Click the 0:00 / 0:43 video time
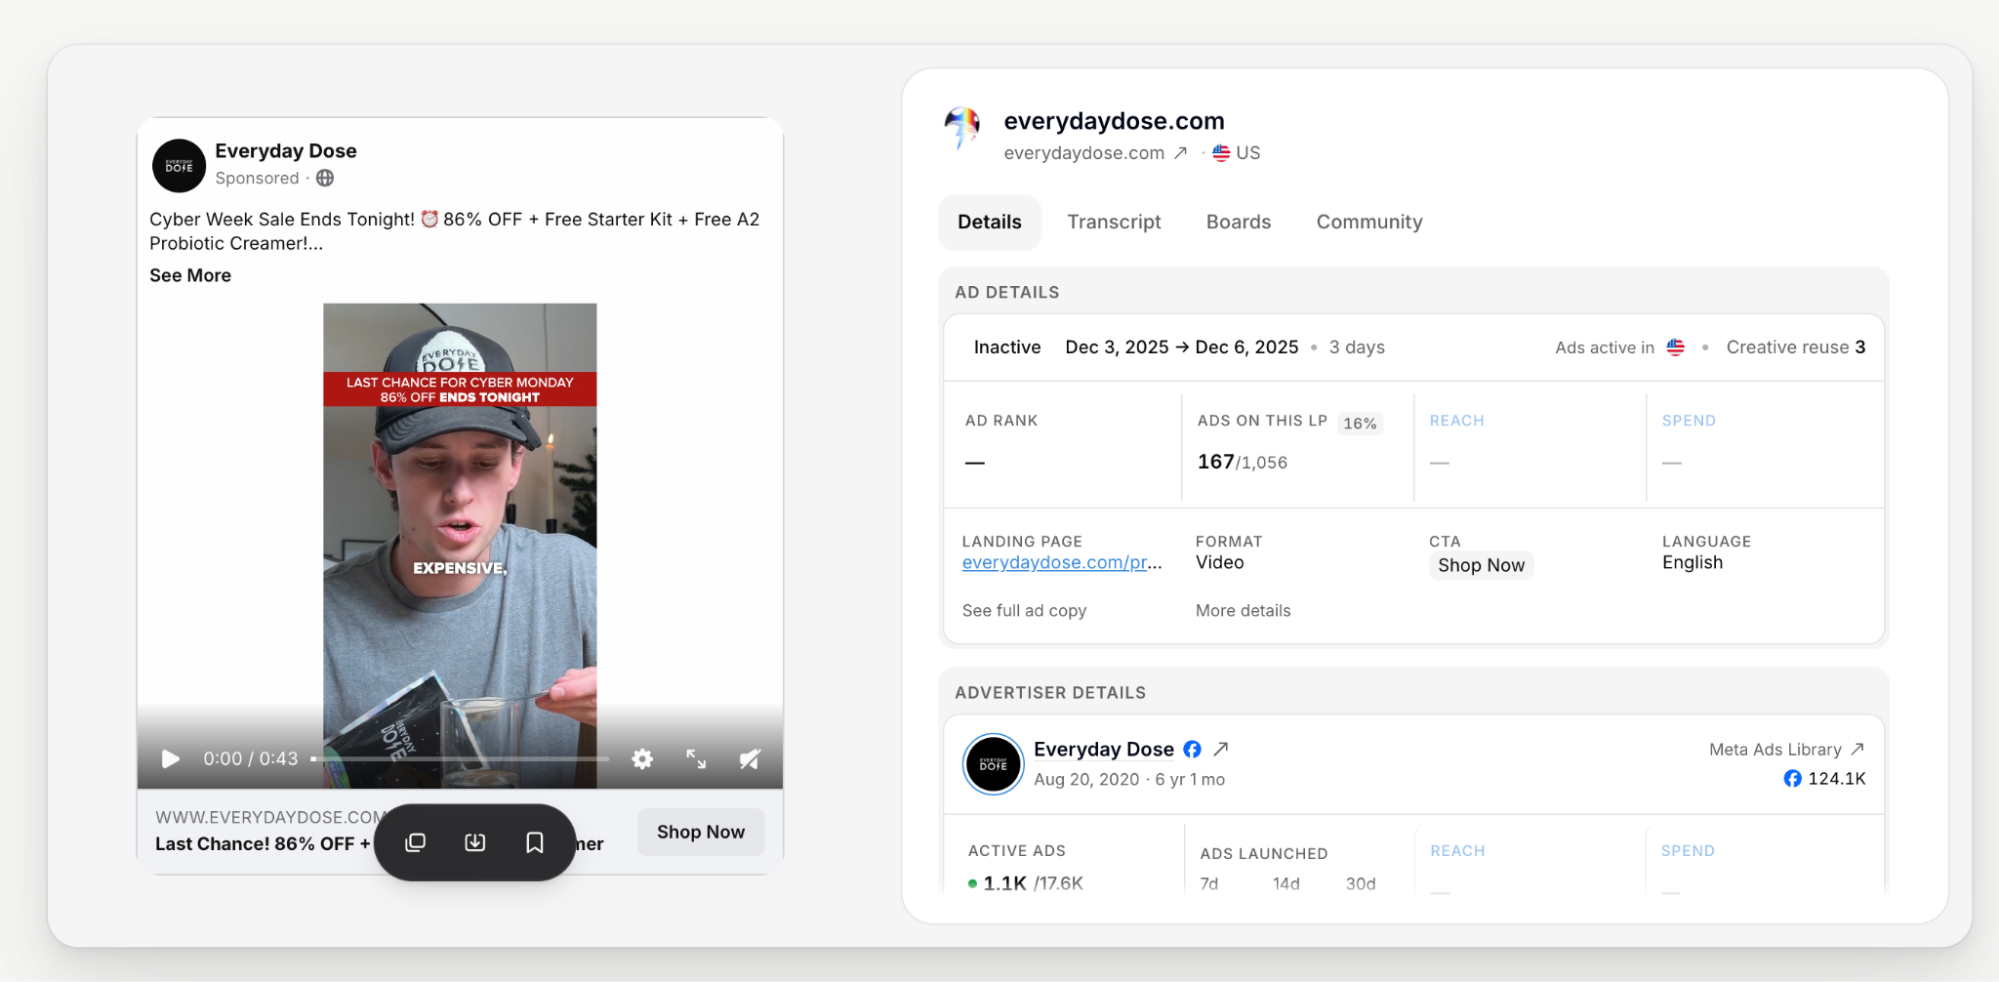1999x982 pixels. click(251, 759)
